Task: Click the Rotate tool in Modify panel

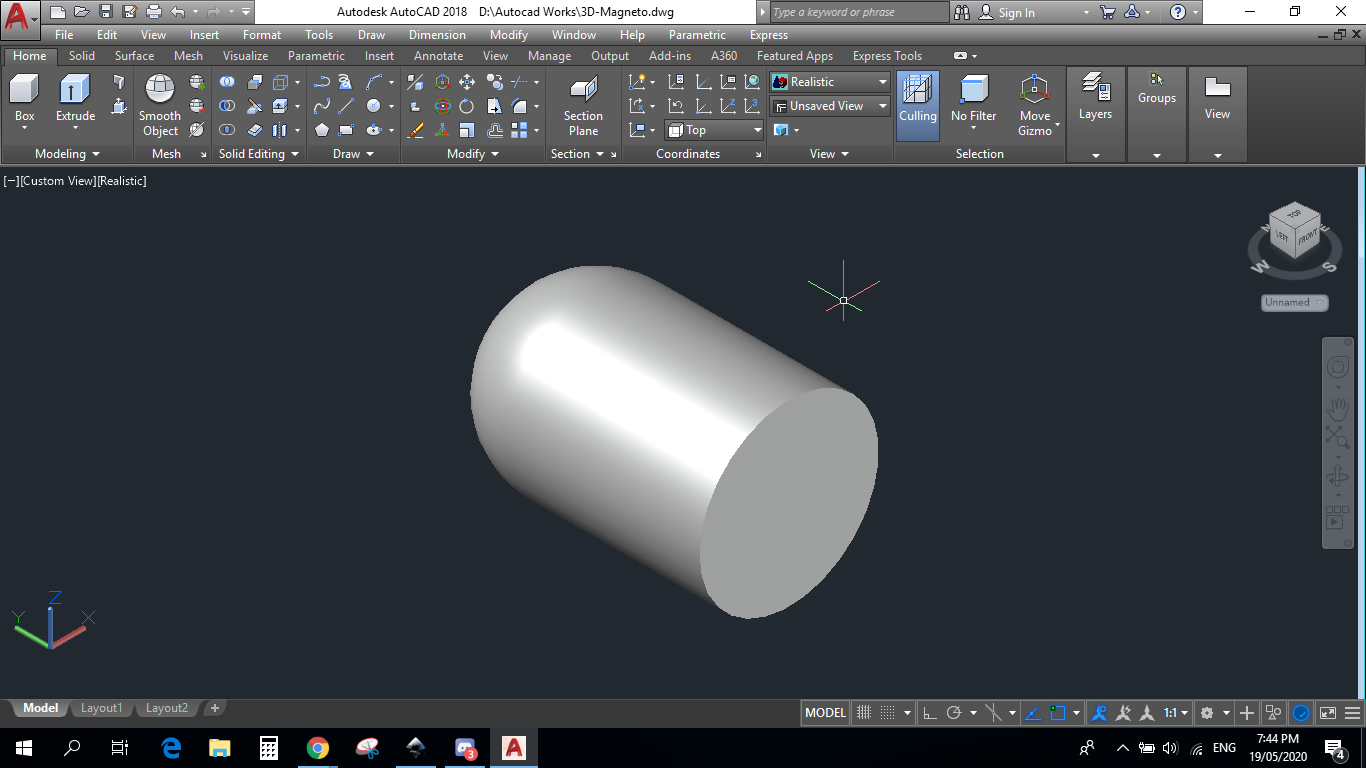Action: pos(467,106)
